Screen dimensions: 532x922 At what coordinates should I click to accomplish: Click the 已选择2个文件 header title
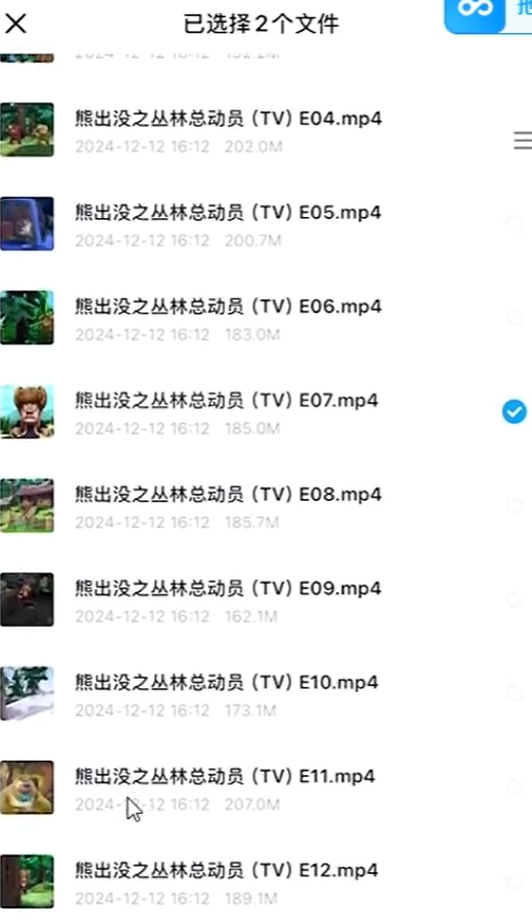pyautogui.click(x=261, y=24)
